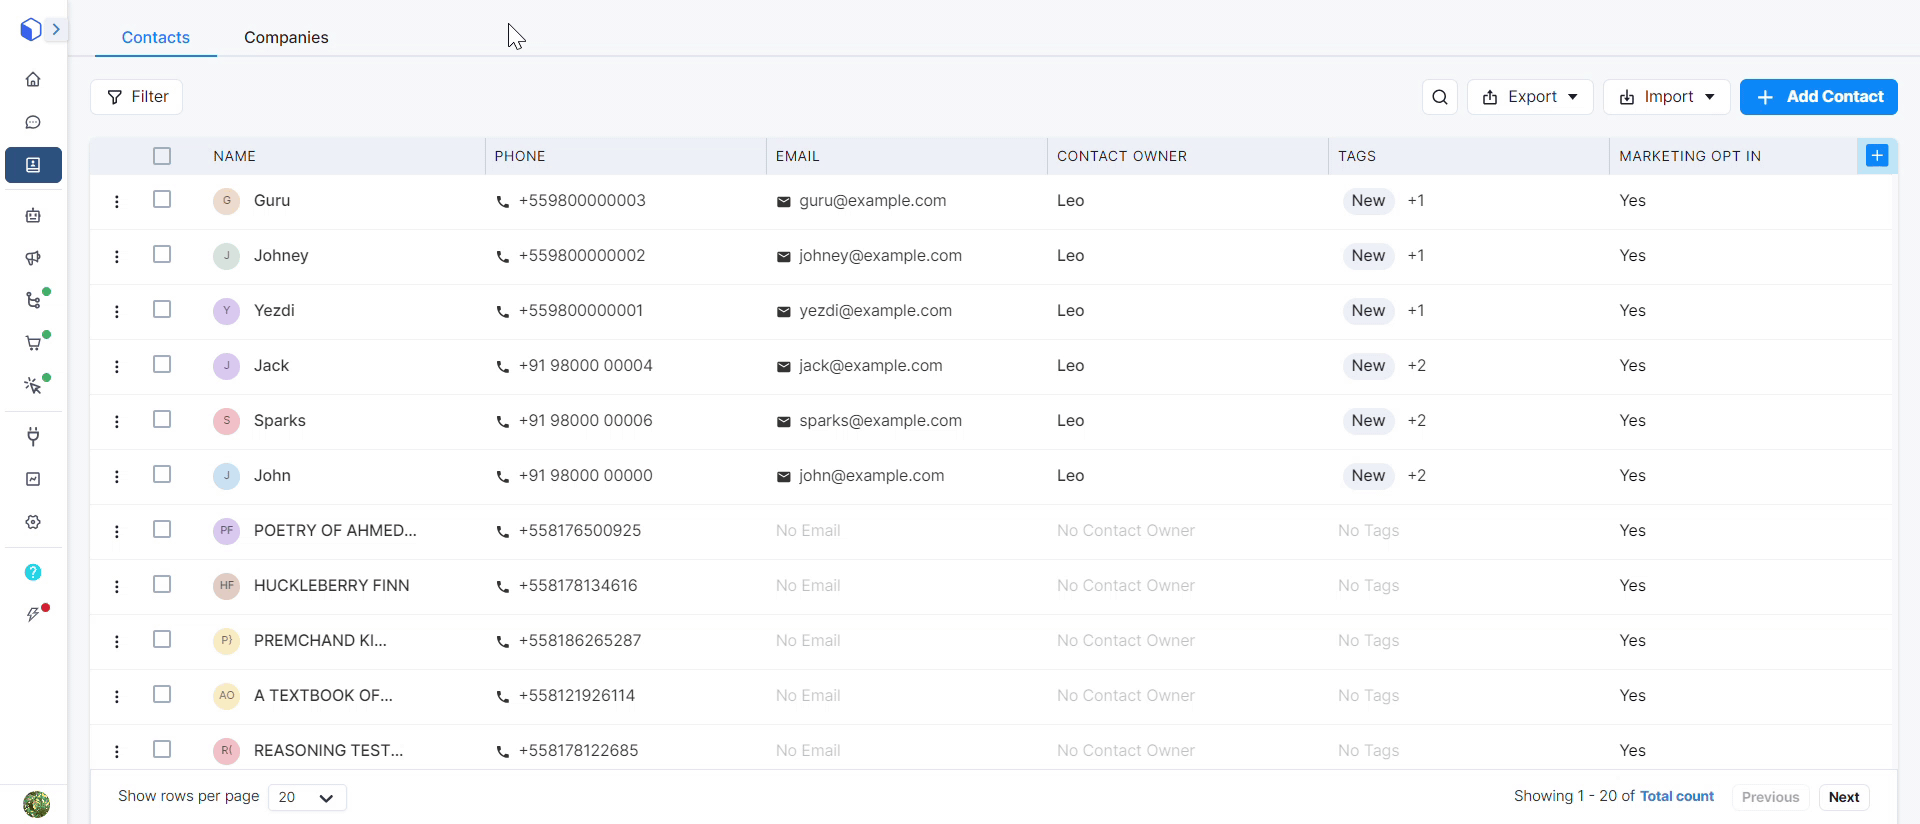
Task: Switch to the Companies tab
Action: coord(286,37)
